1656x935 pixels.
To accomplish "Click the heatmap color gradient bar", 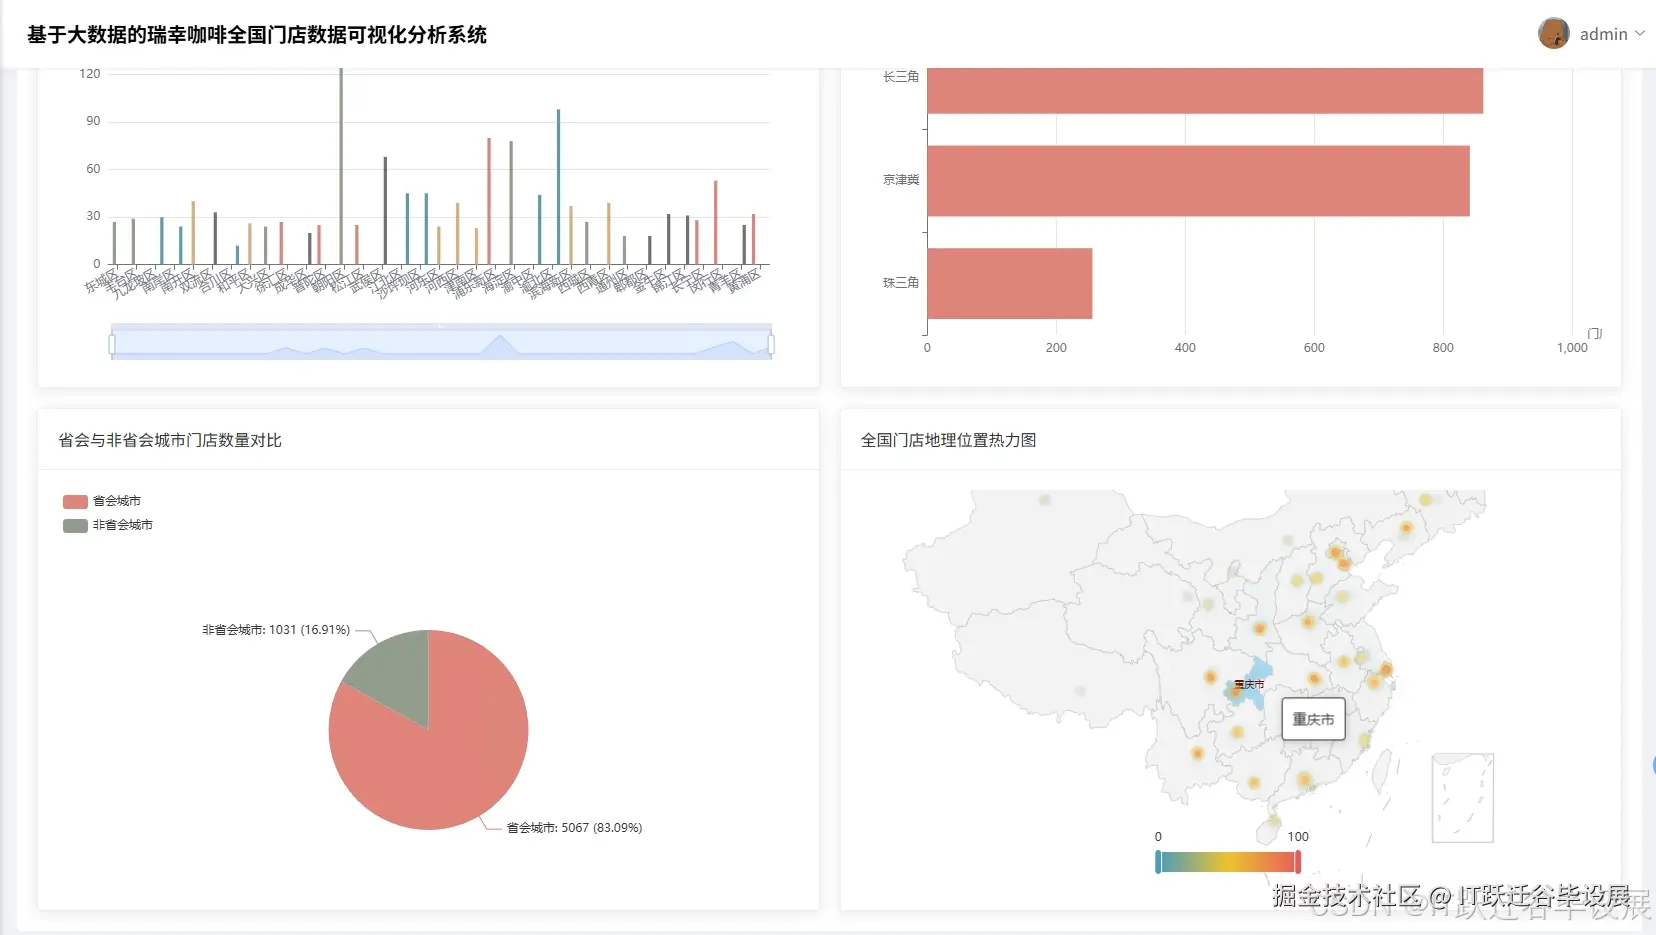I will (1228, 862).
